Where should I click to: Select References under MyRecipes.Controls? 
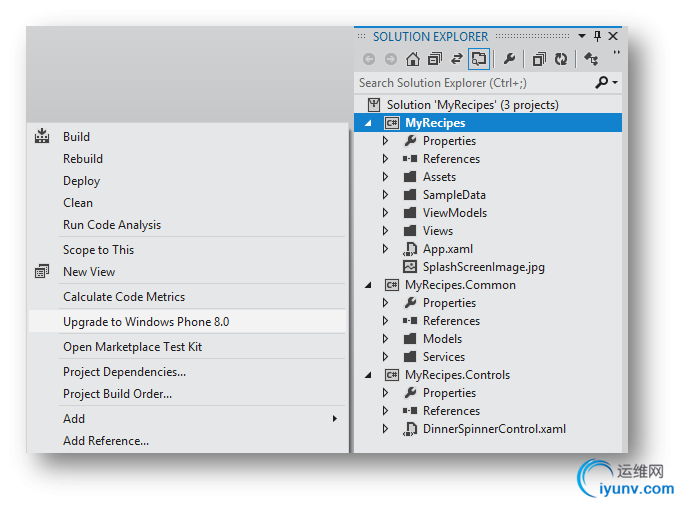451,410
